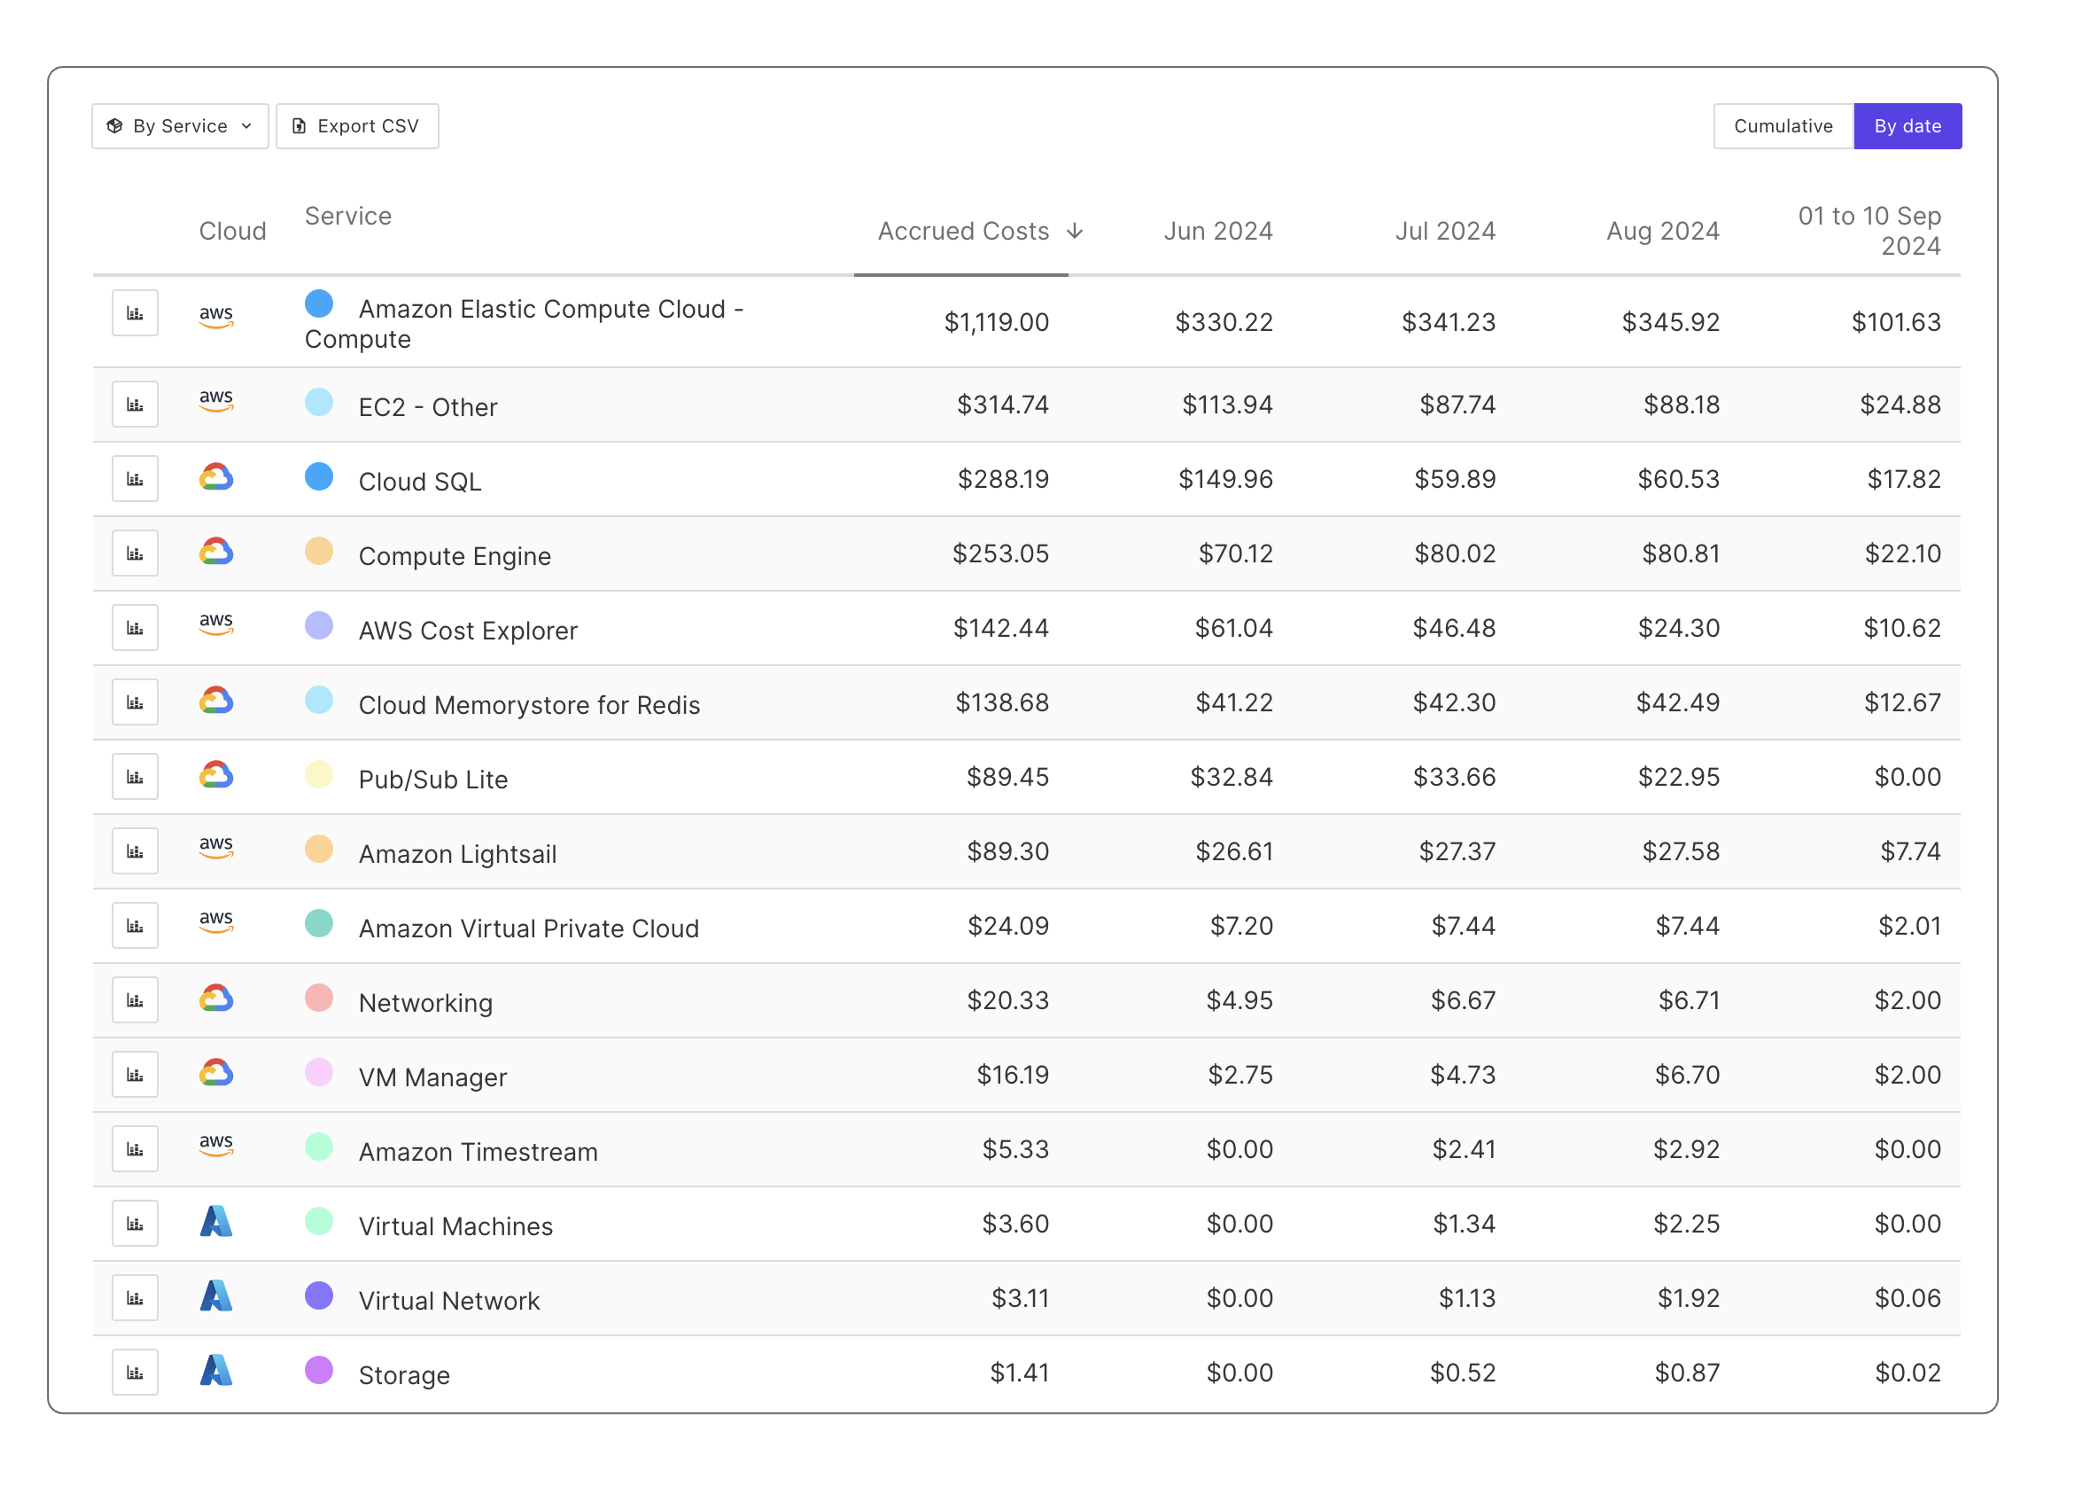Show chart for Cloud SQL row

tap(135, 479)
